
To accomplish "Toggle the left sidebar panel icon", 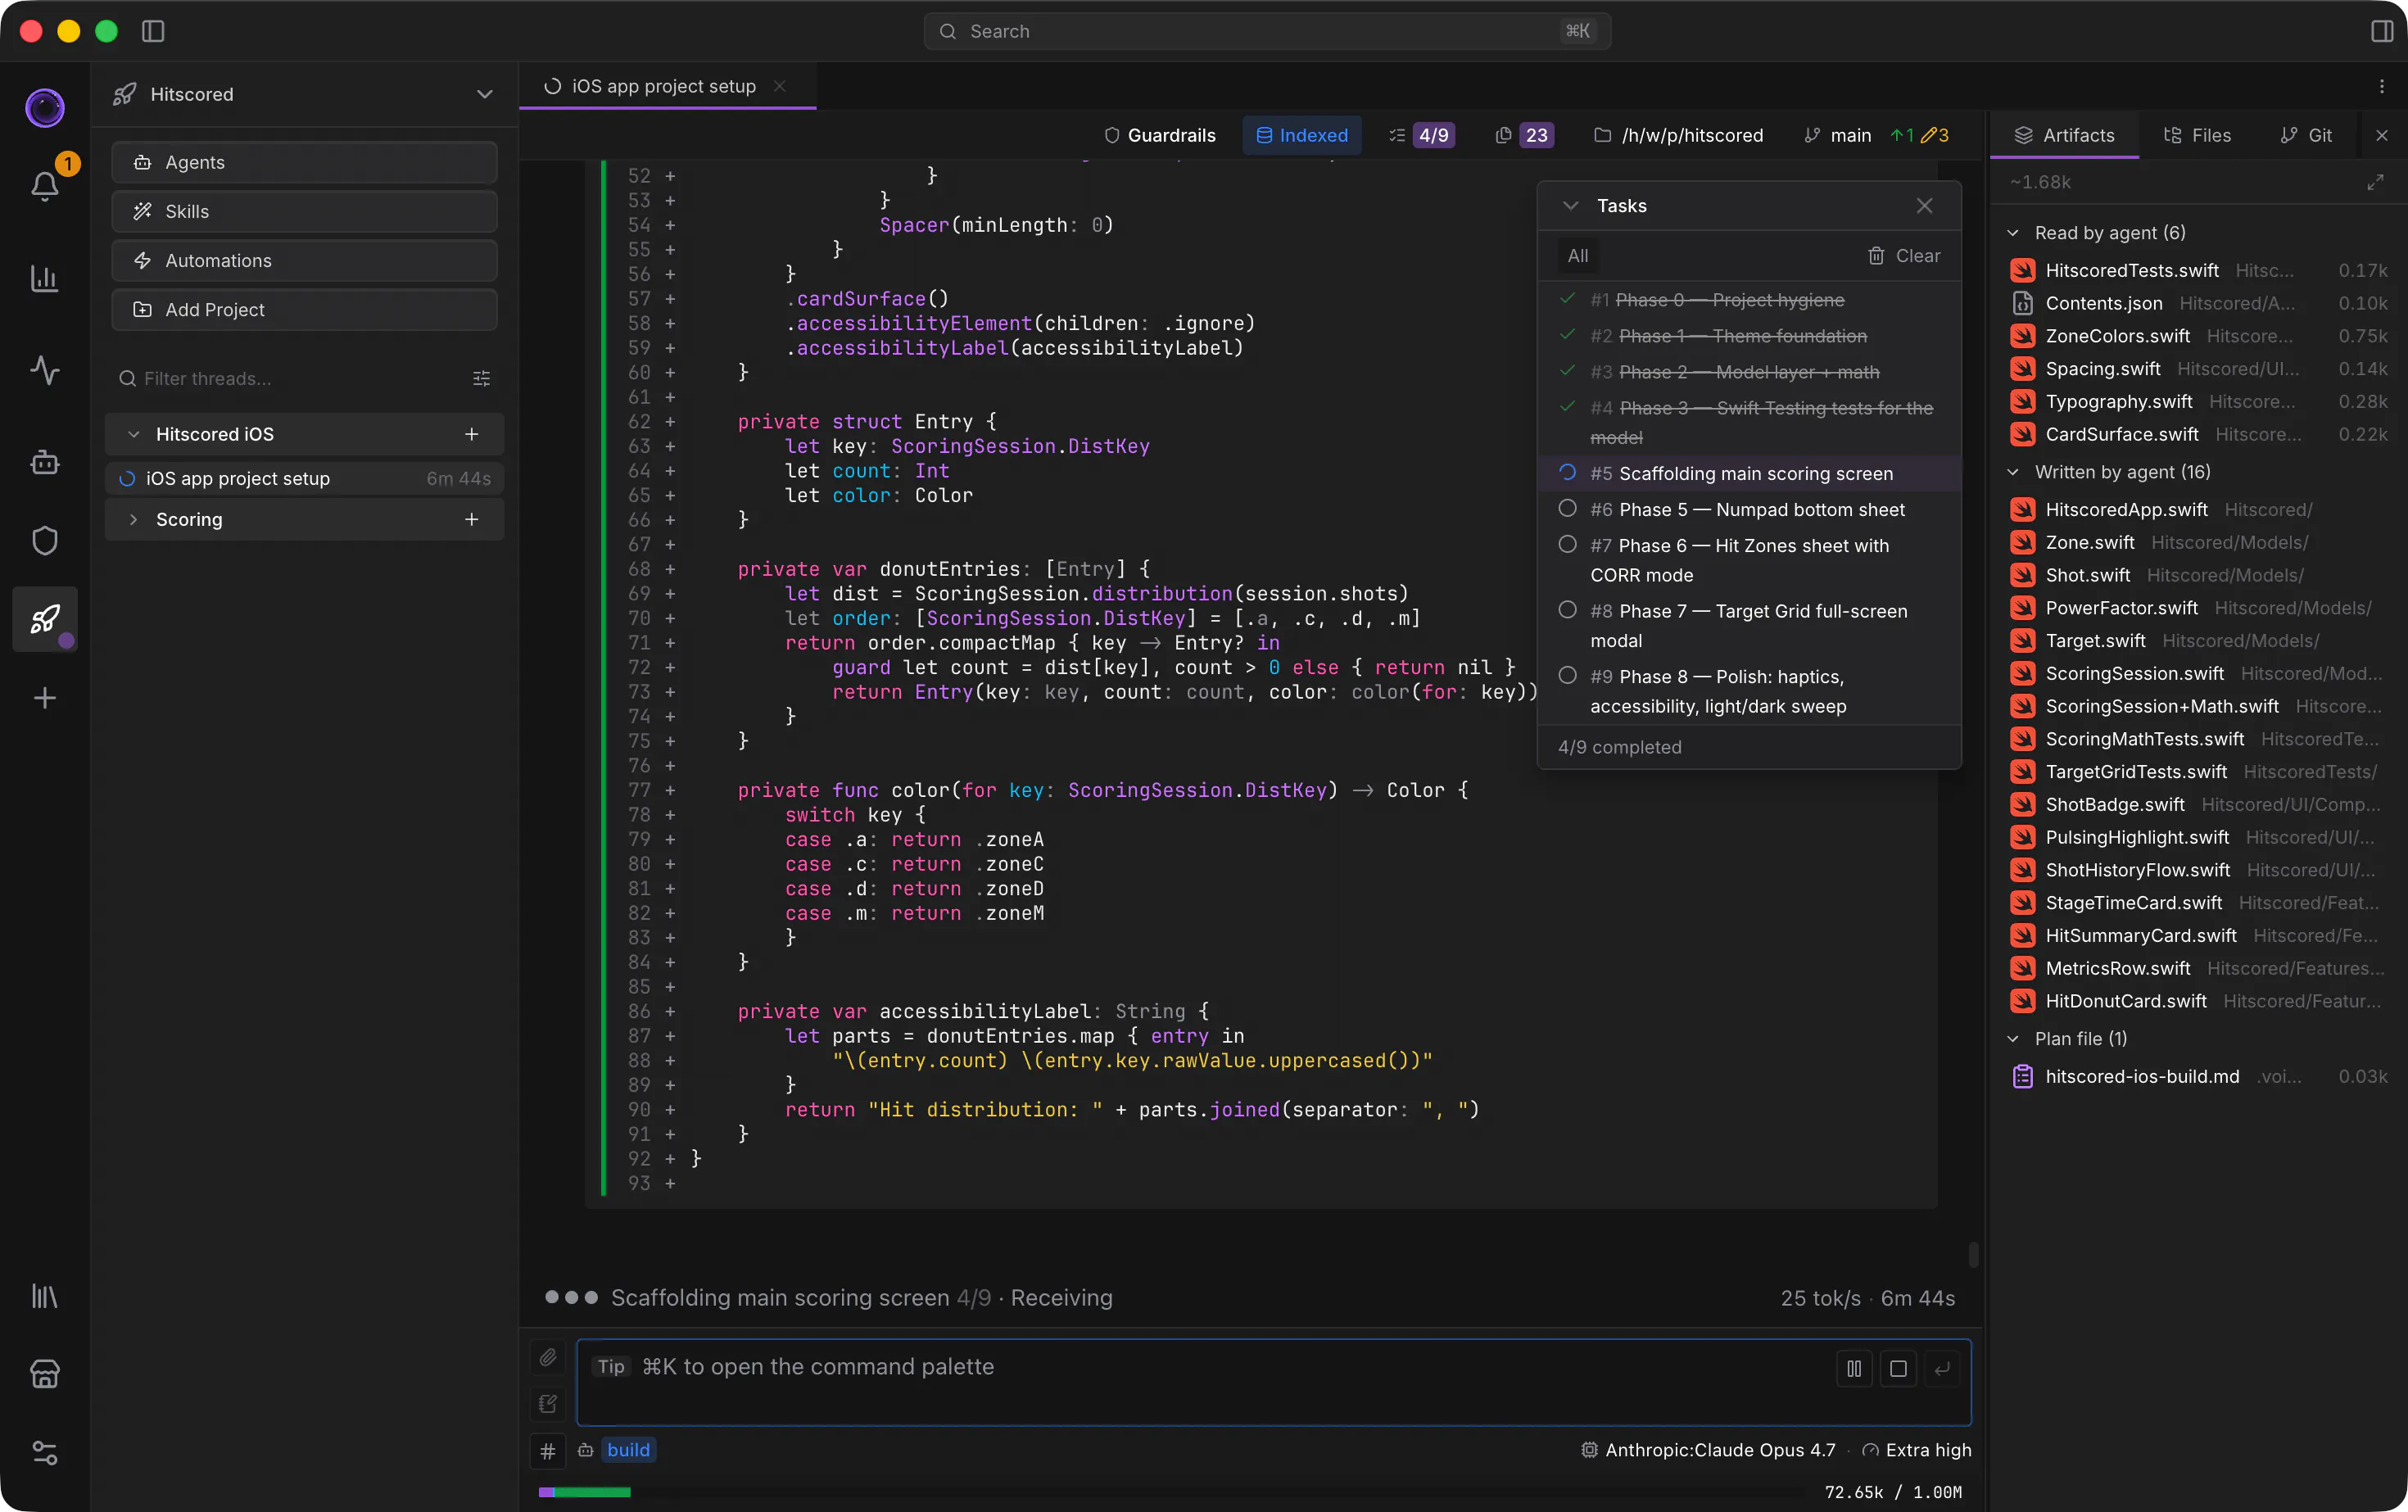I will 153,31.
